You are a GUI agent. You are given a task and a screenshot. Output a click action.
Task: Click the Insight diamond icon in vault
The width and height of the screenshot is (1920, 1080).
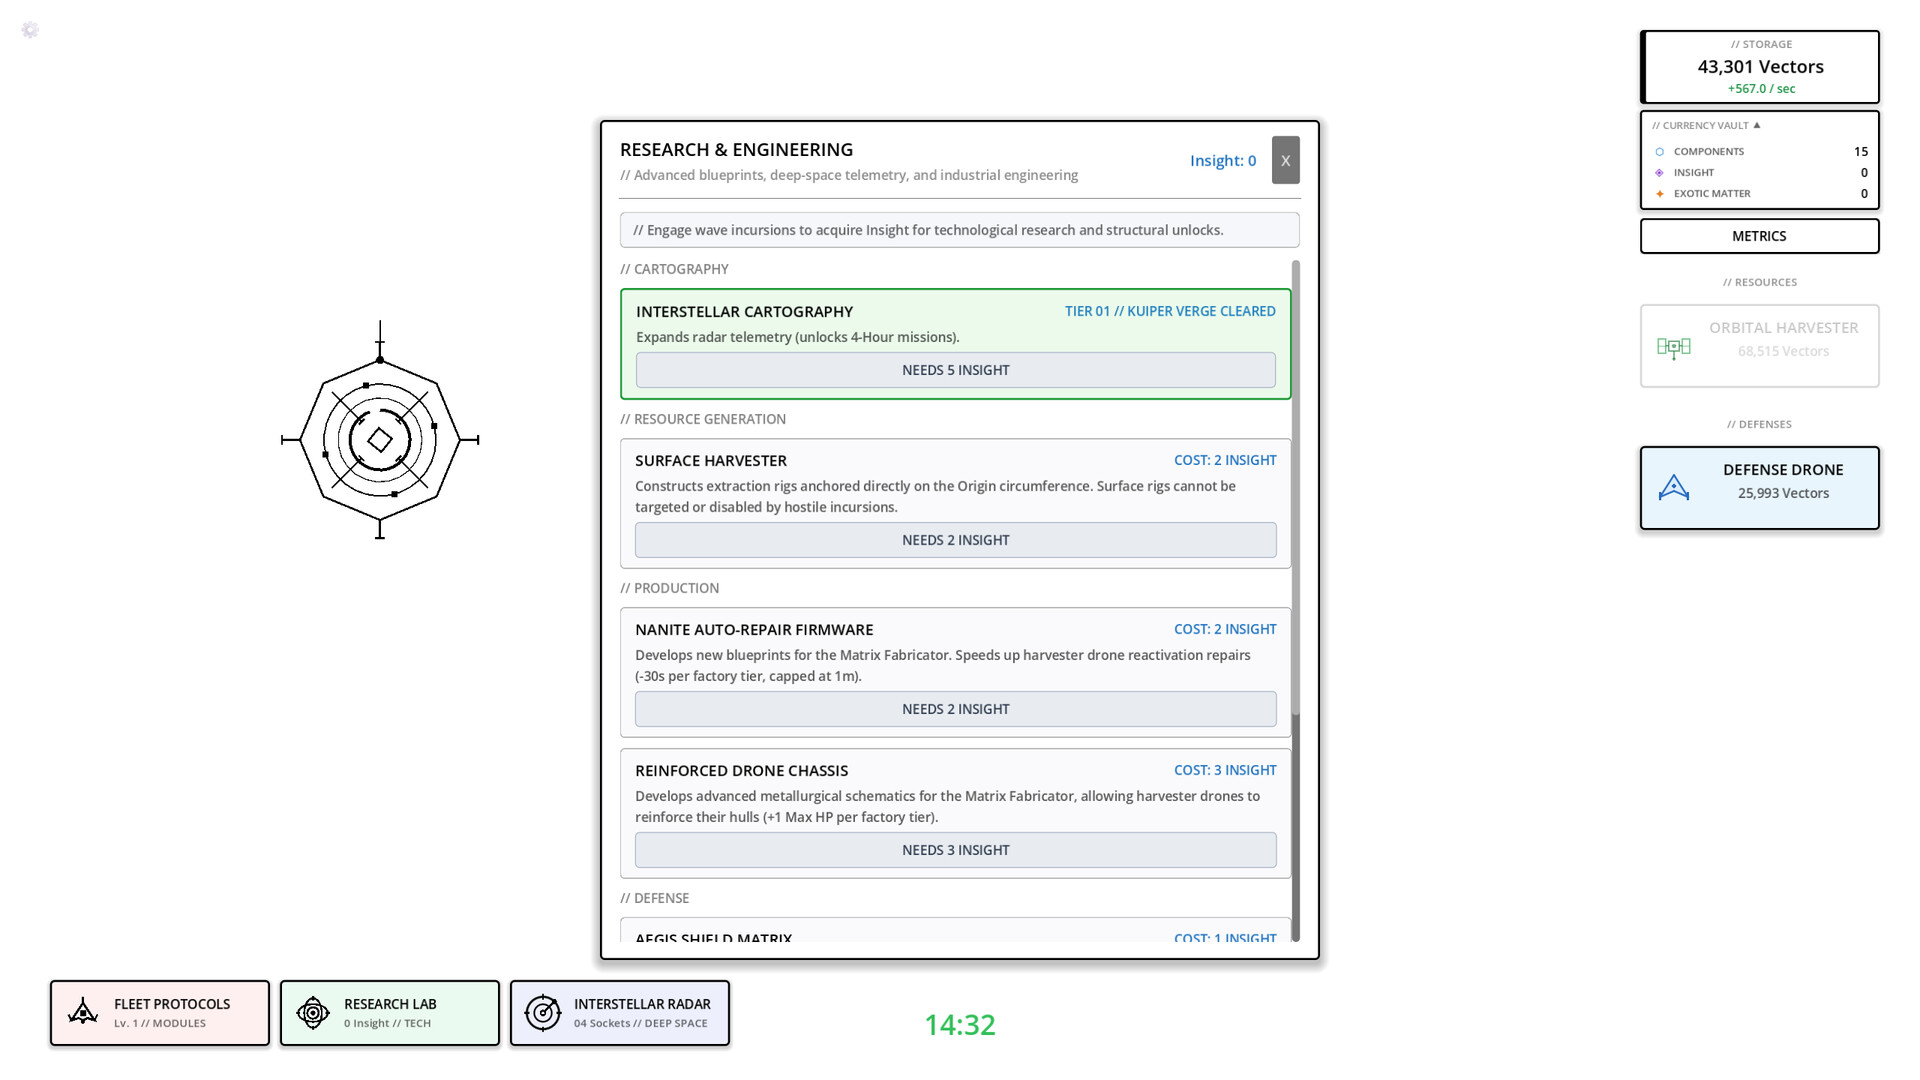point(1660,173)
